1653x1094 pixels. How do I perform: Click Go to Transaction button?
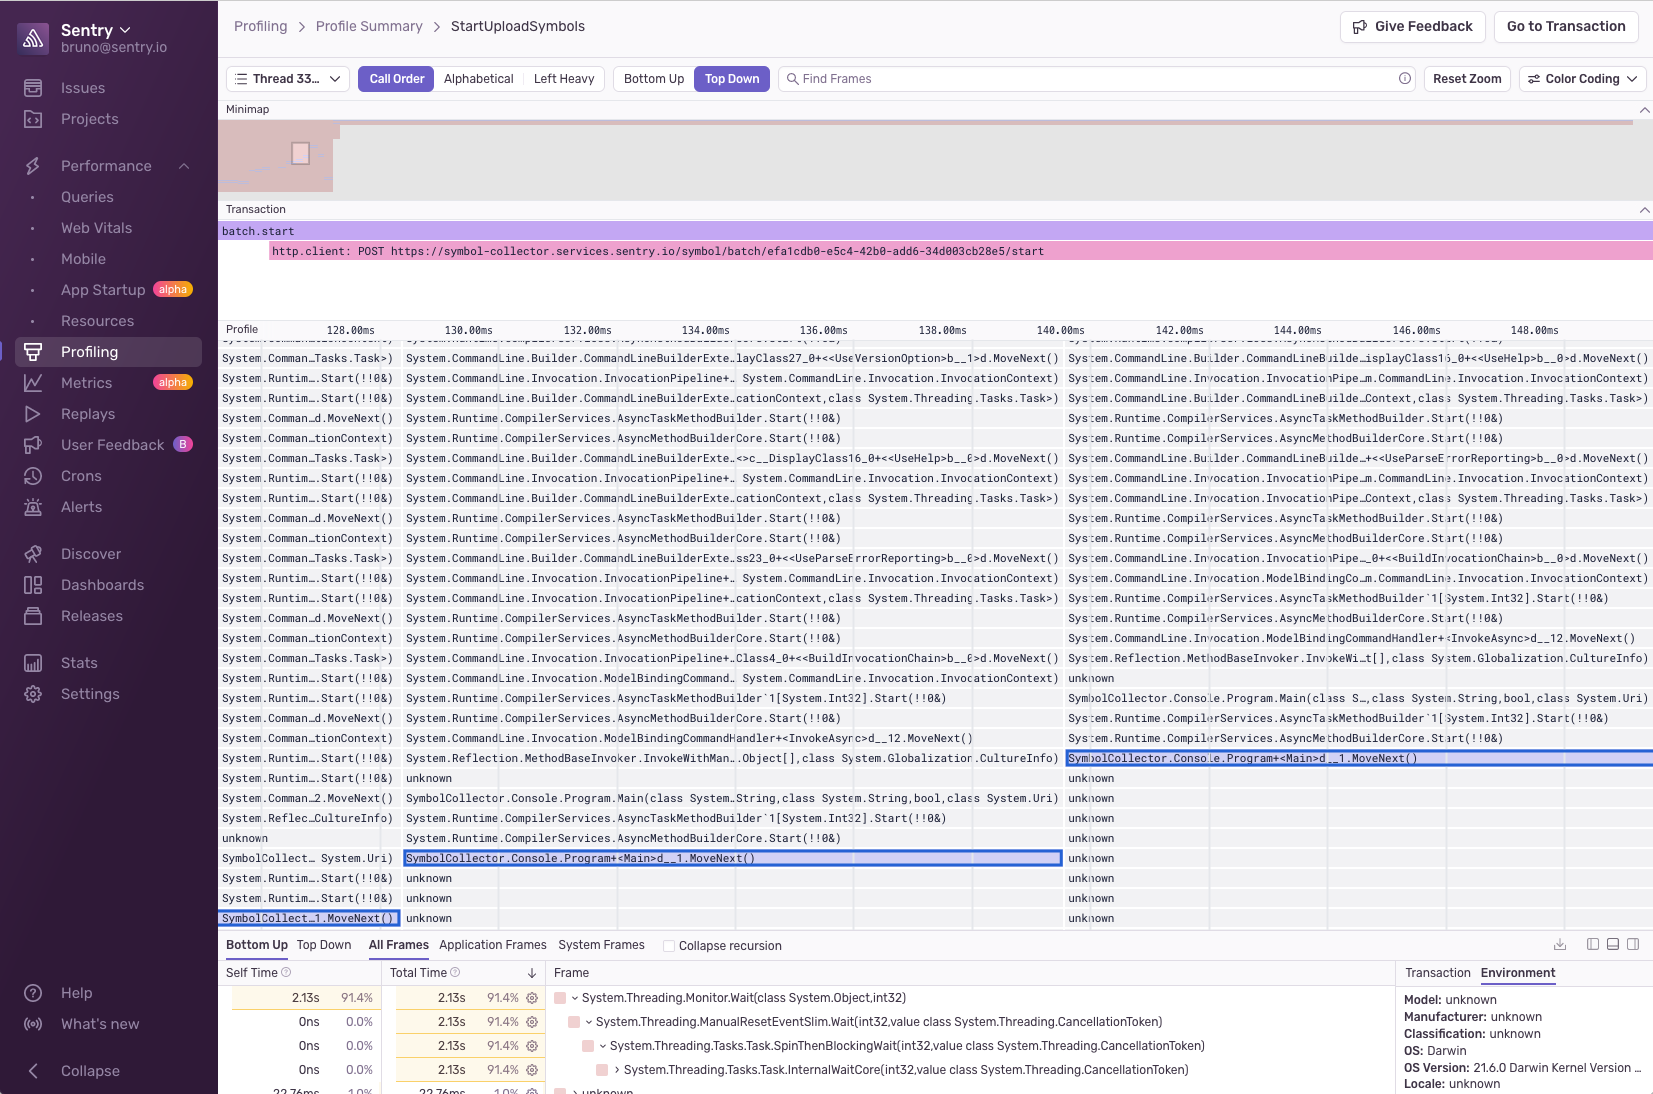(1566, 27)
